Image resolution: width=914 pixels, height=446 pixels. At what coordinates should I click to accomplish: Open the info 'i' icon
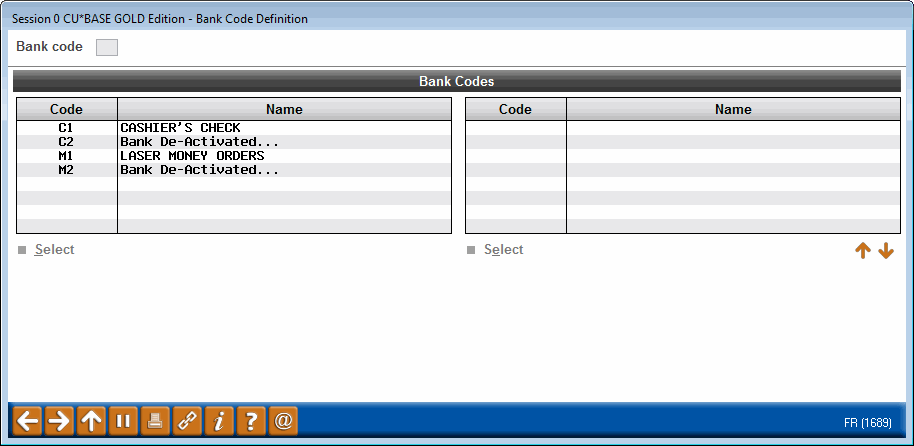click(219, 421)
